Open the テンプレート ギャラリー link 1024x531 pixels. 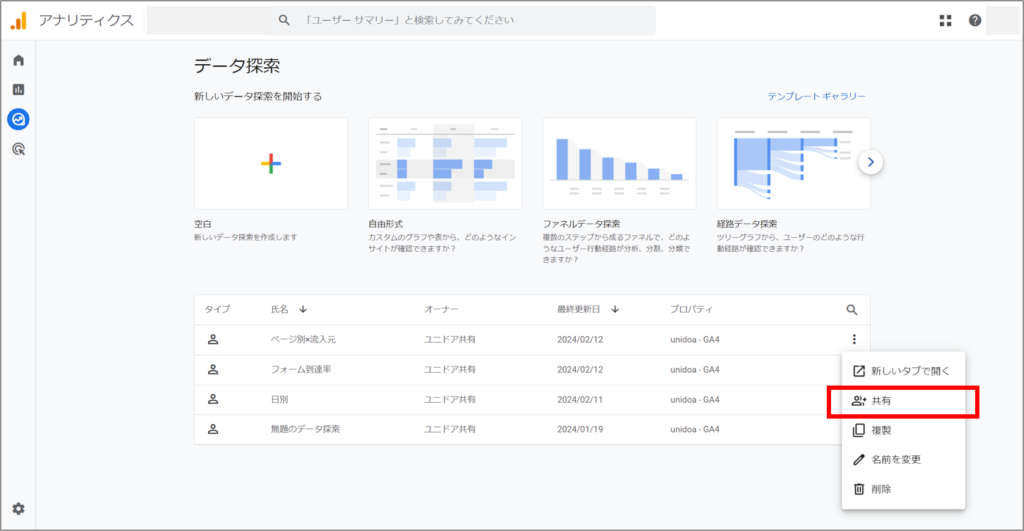816,96
